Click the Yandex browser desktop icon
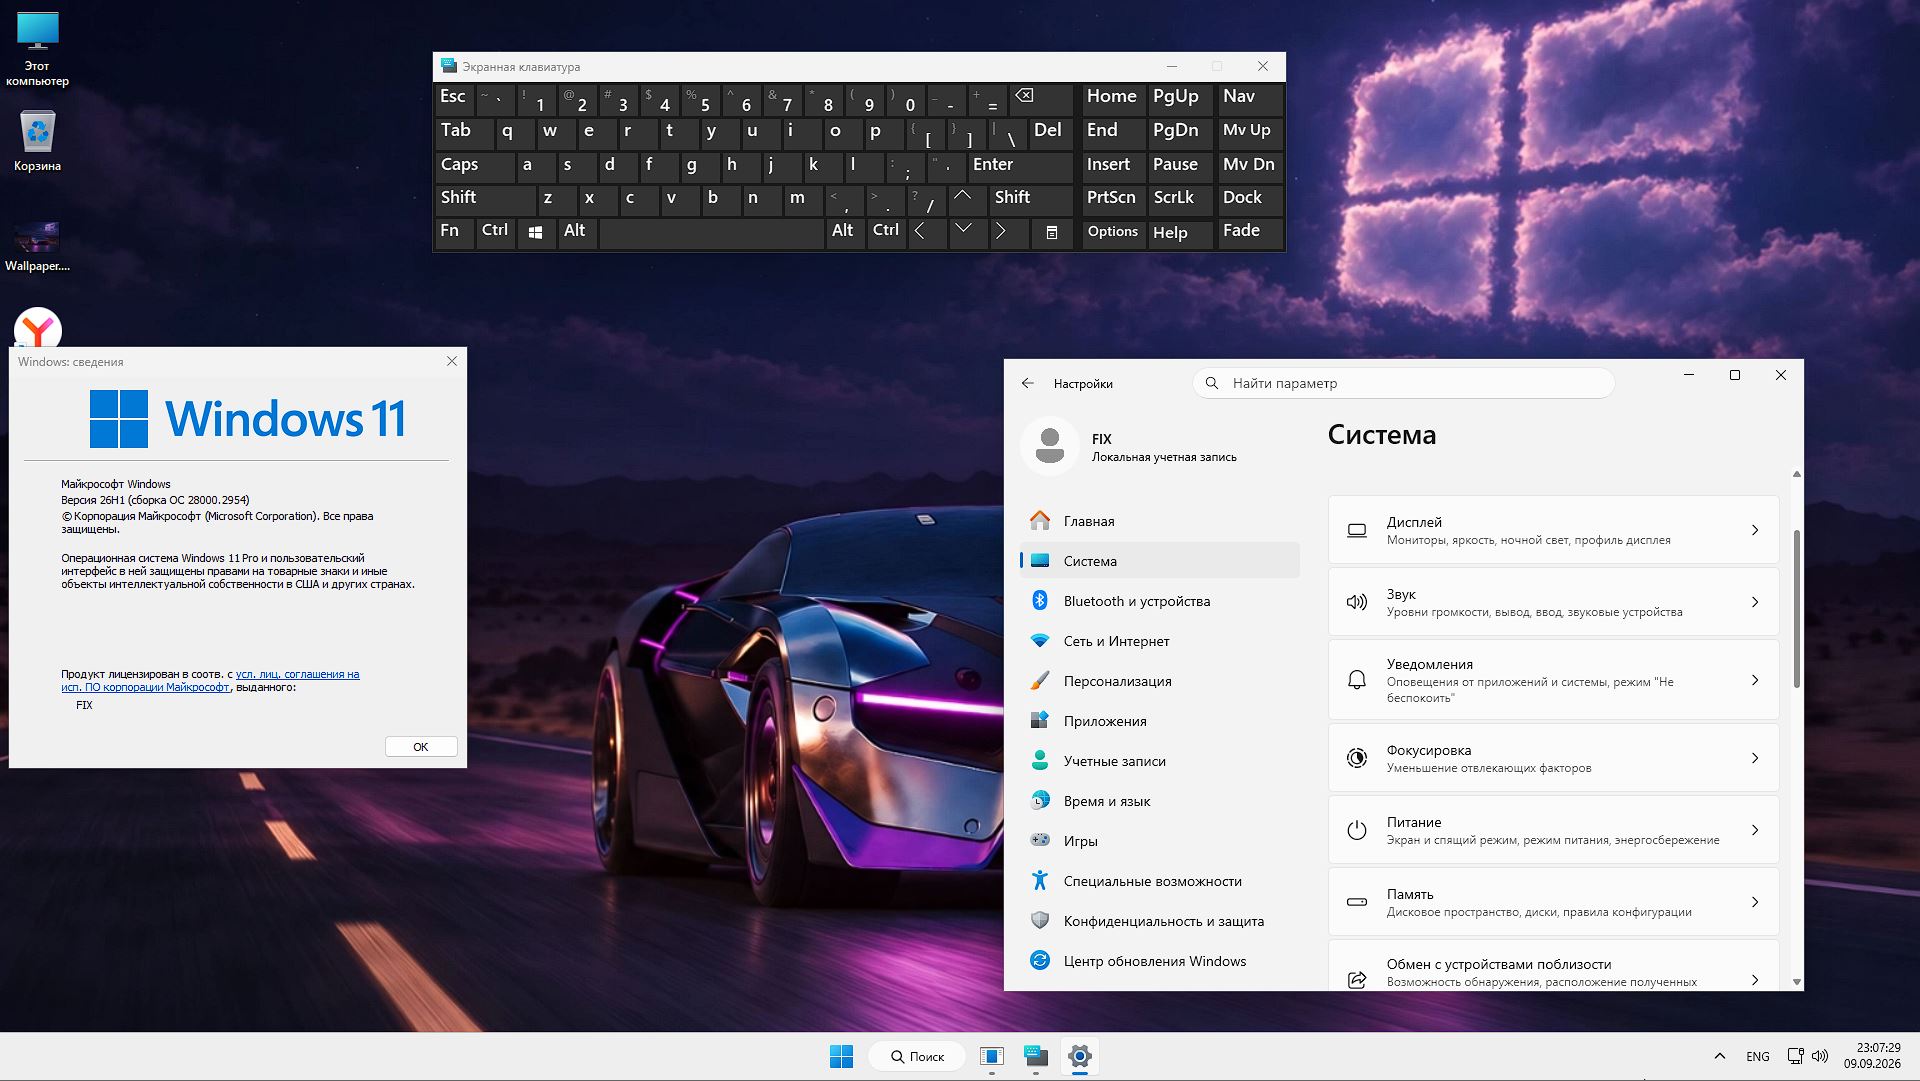 38,329
